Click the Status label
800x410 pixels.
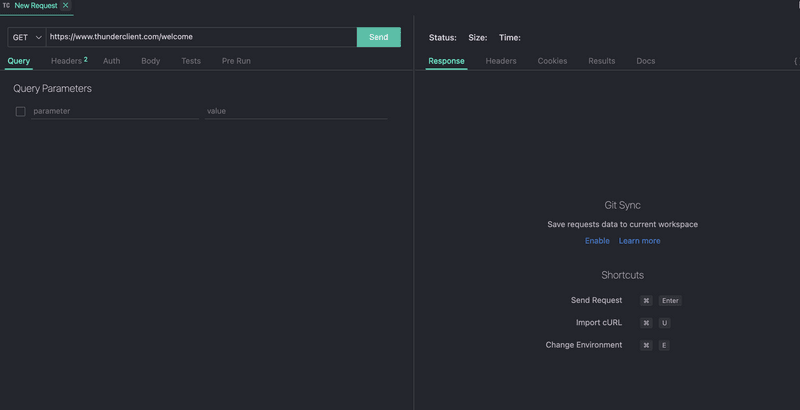pyautogui.click(x=442, y=38)
